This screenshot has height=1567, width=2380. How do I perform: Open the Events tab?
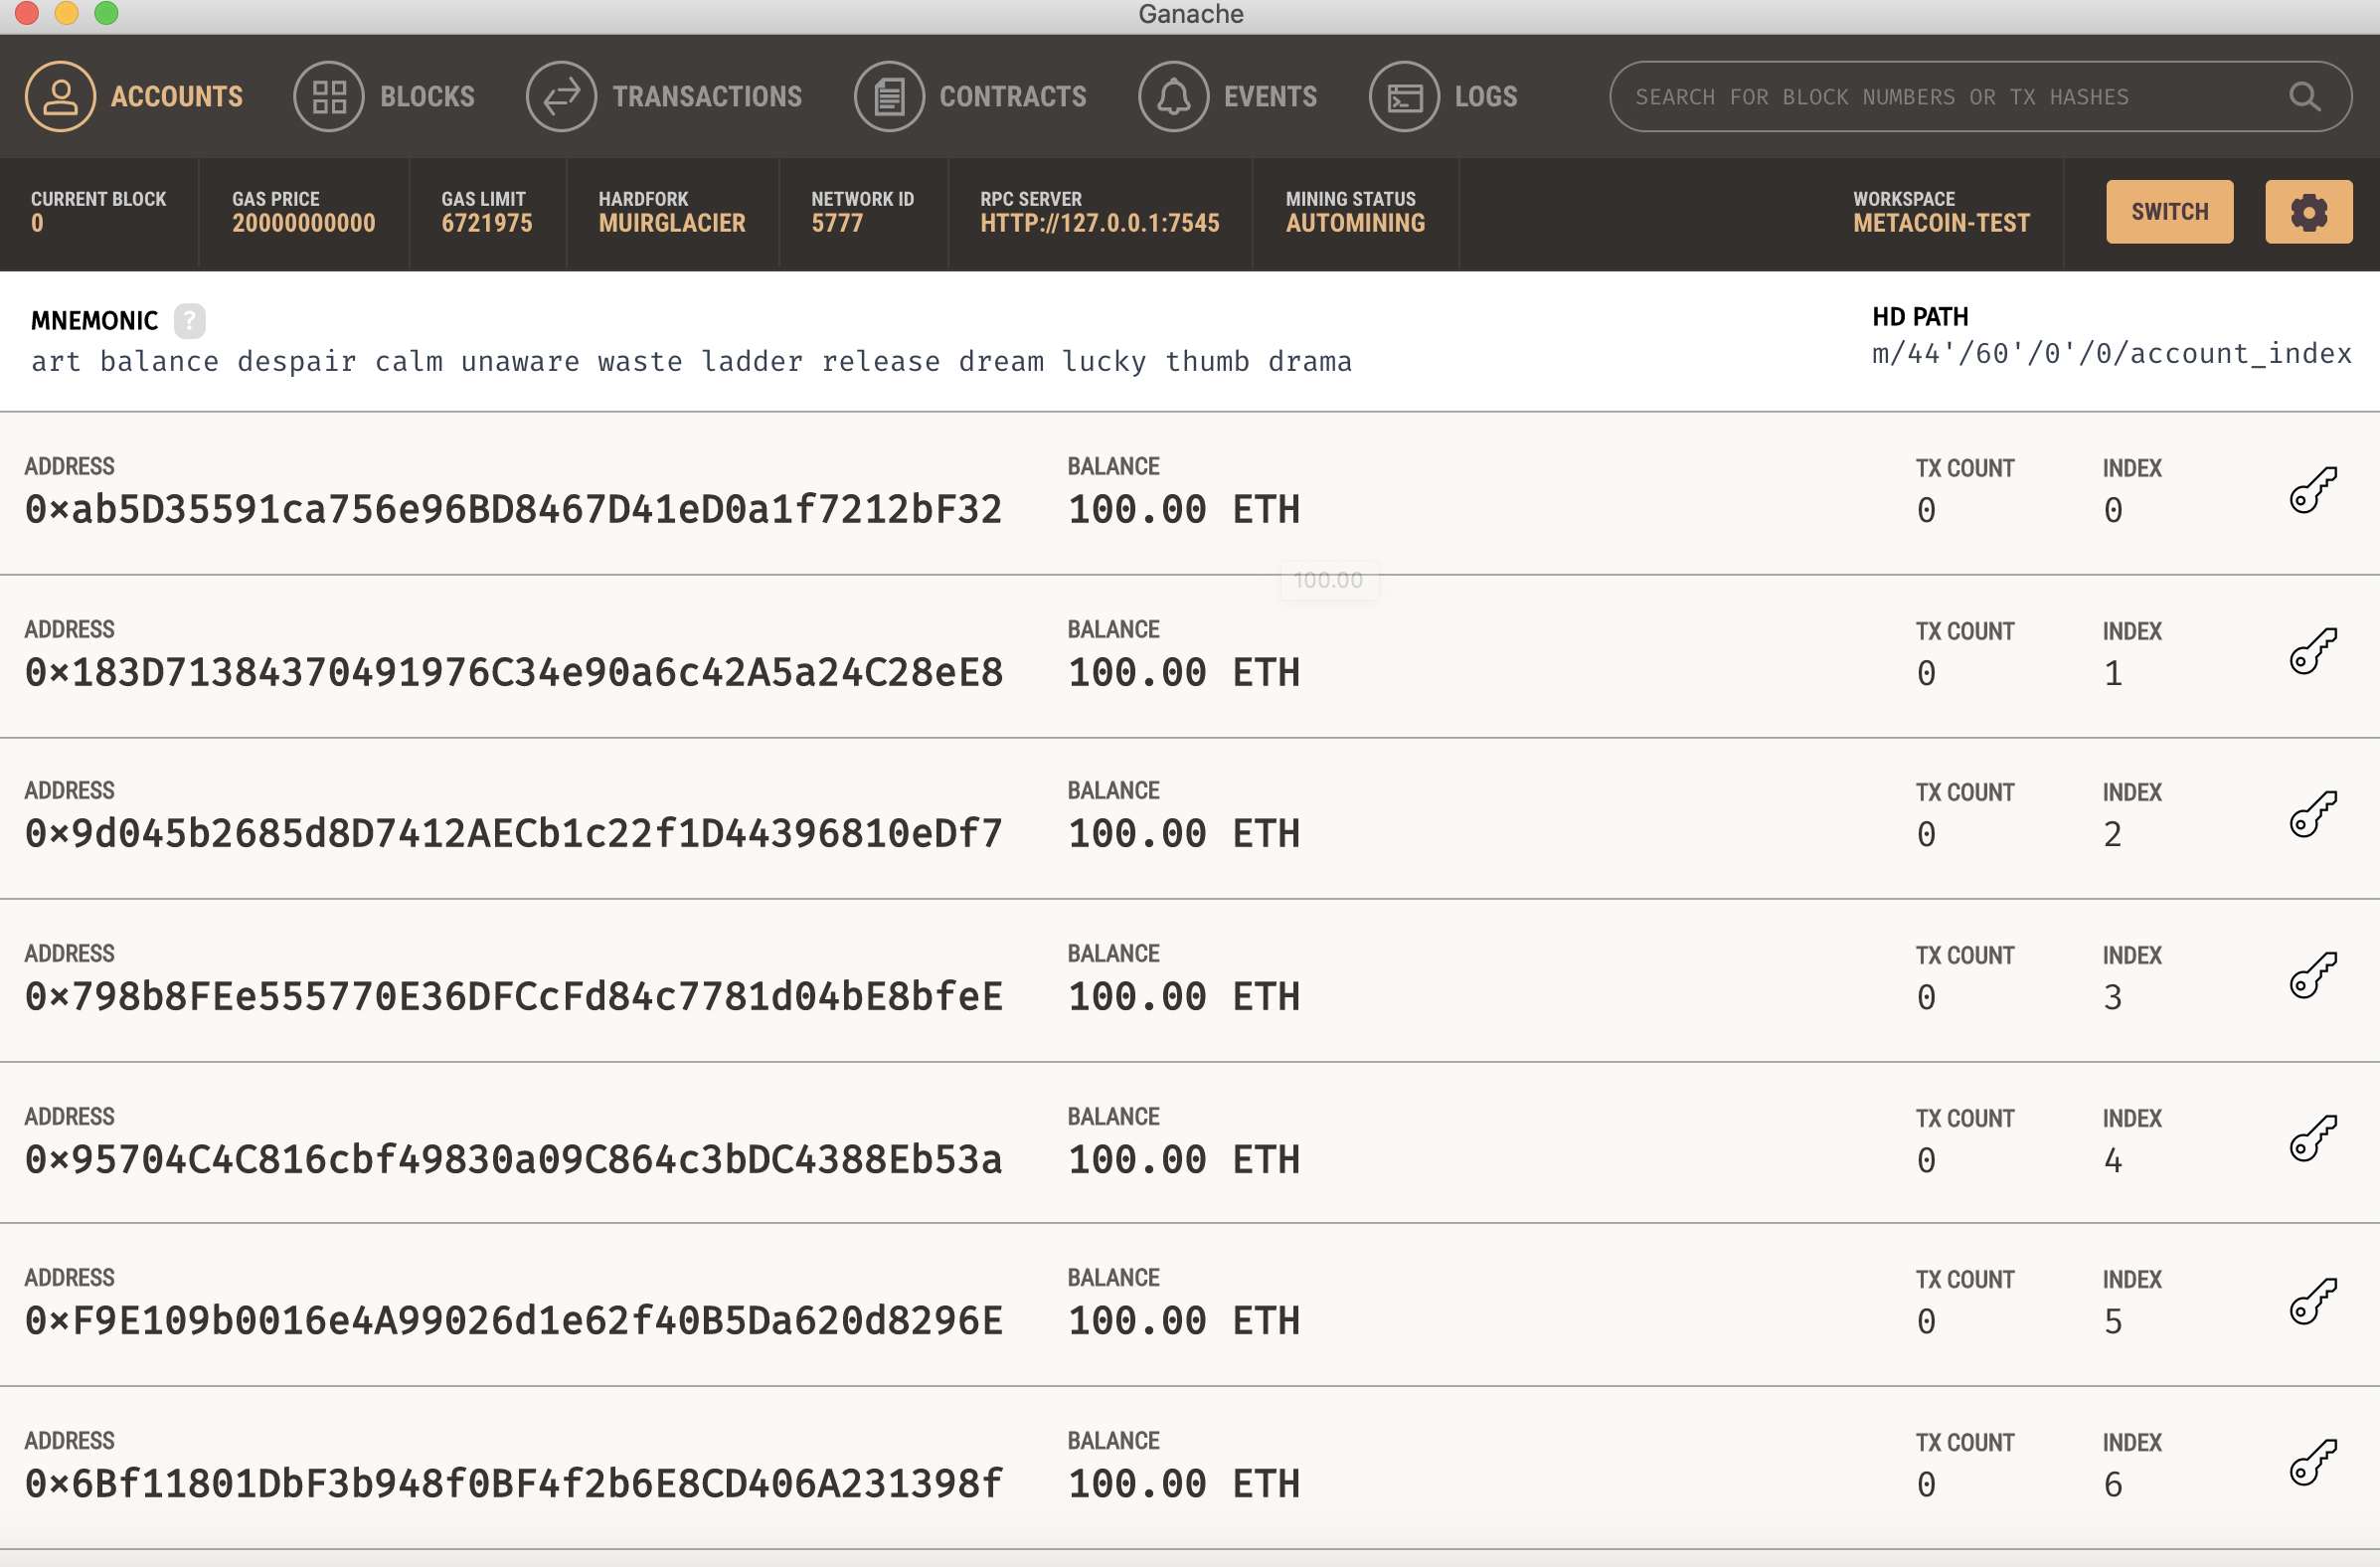pos(1228,96)
